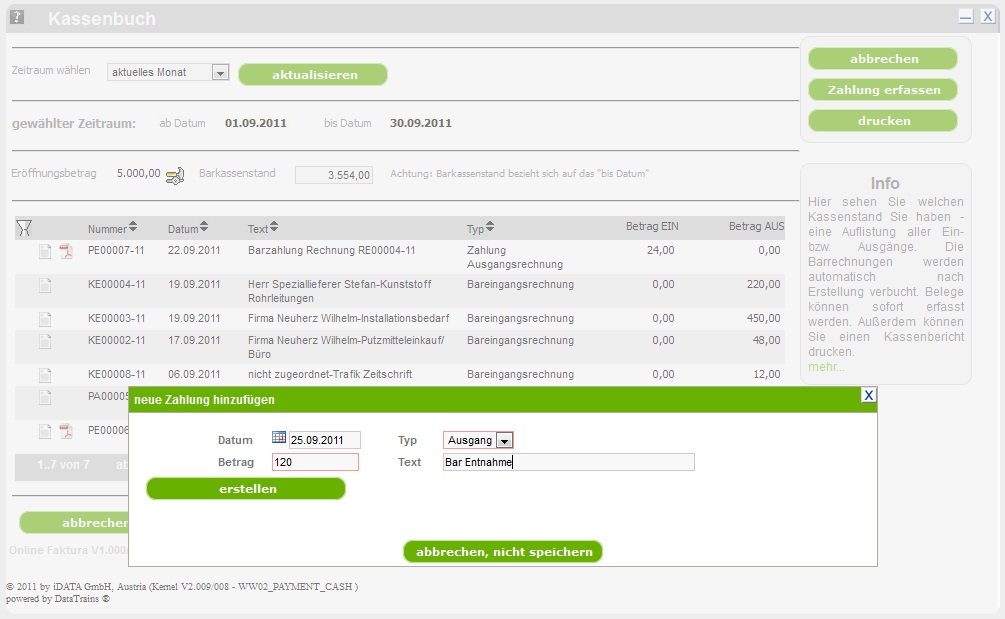This screenshot has width=1005, height=619.
Task: Click the 220,00 Betrag AUS value
Action: pos(763,285)
